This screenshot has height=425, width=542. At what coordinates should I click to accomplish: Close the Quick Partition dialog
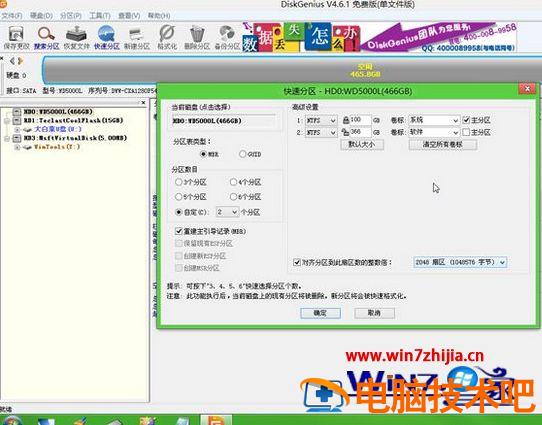coord(527,89)
